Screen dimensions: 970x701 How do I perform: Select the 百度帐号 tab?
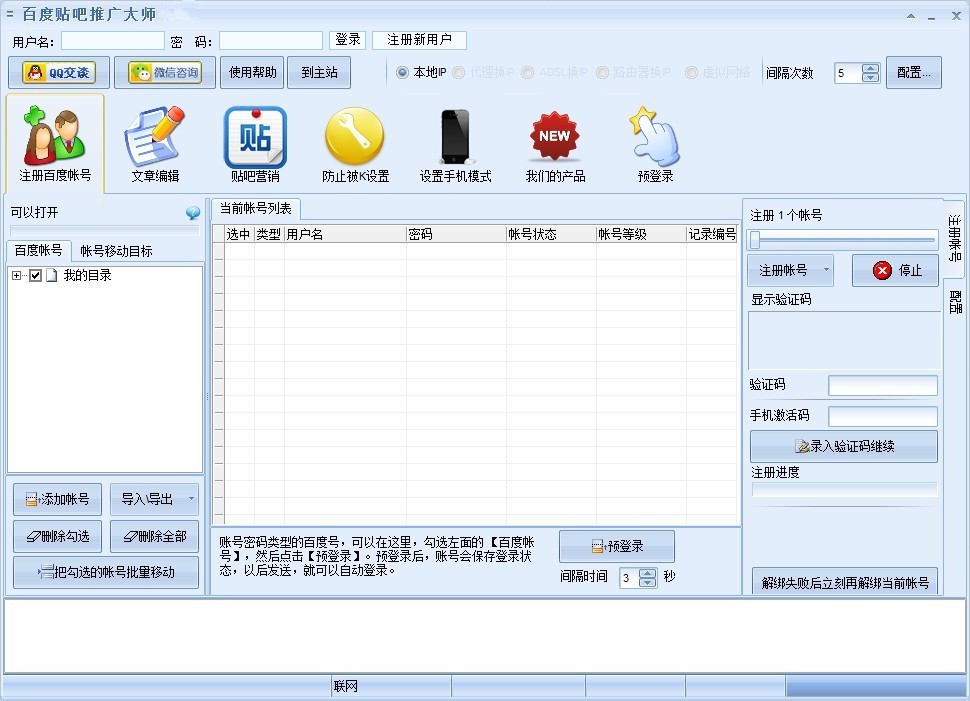[38, 251]
